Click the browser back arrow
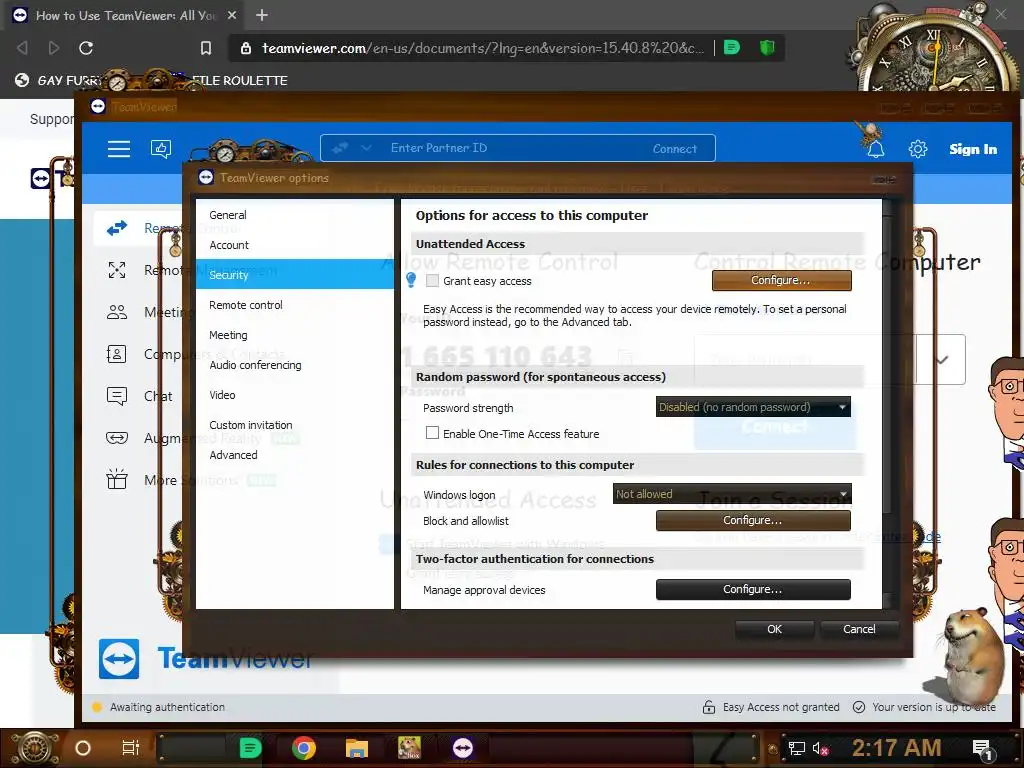The image size is (1024, 768). (x=22, y=48)
